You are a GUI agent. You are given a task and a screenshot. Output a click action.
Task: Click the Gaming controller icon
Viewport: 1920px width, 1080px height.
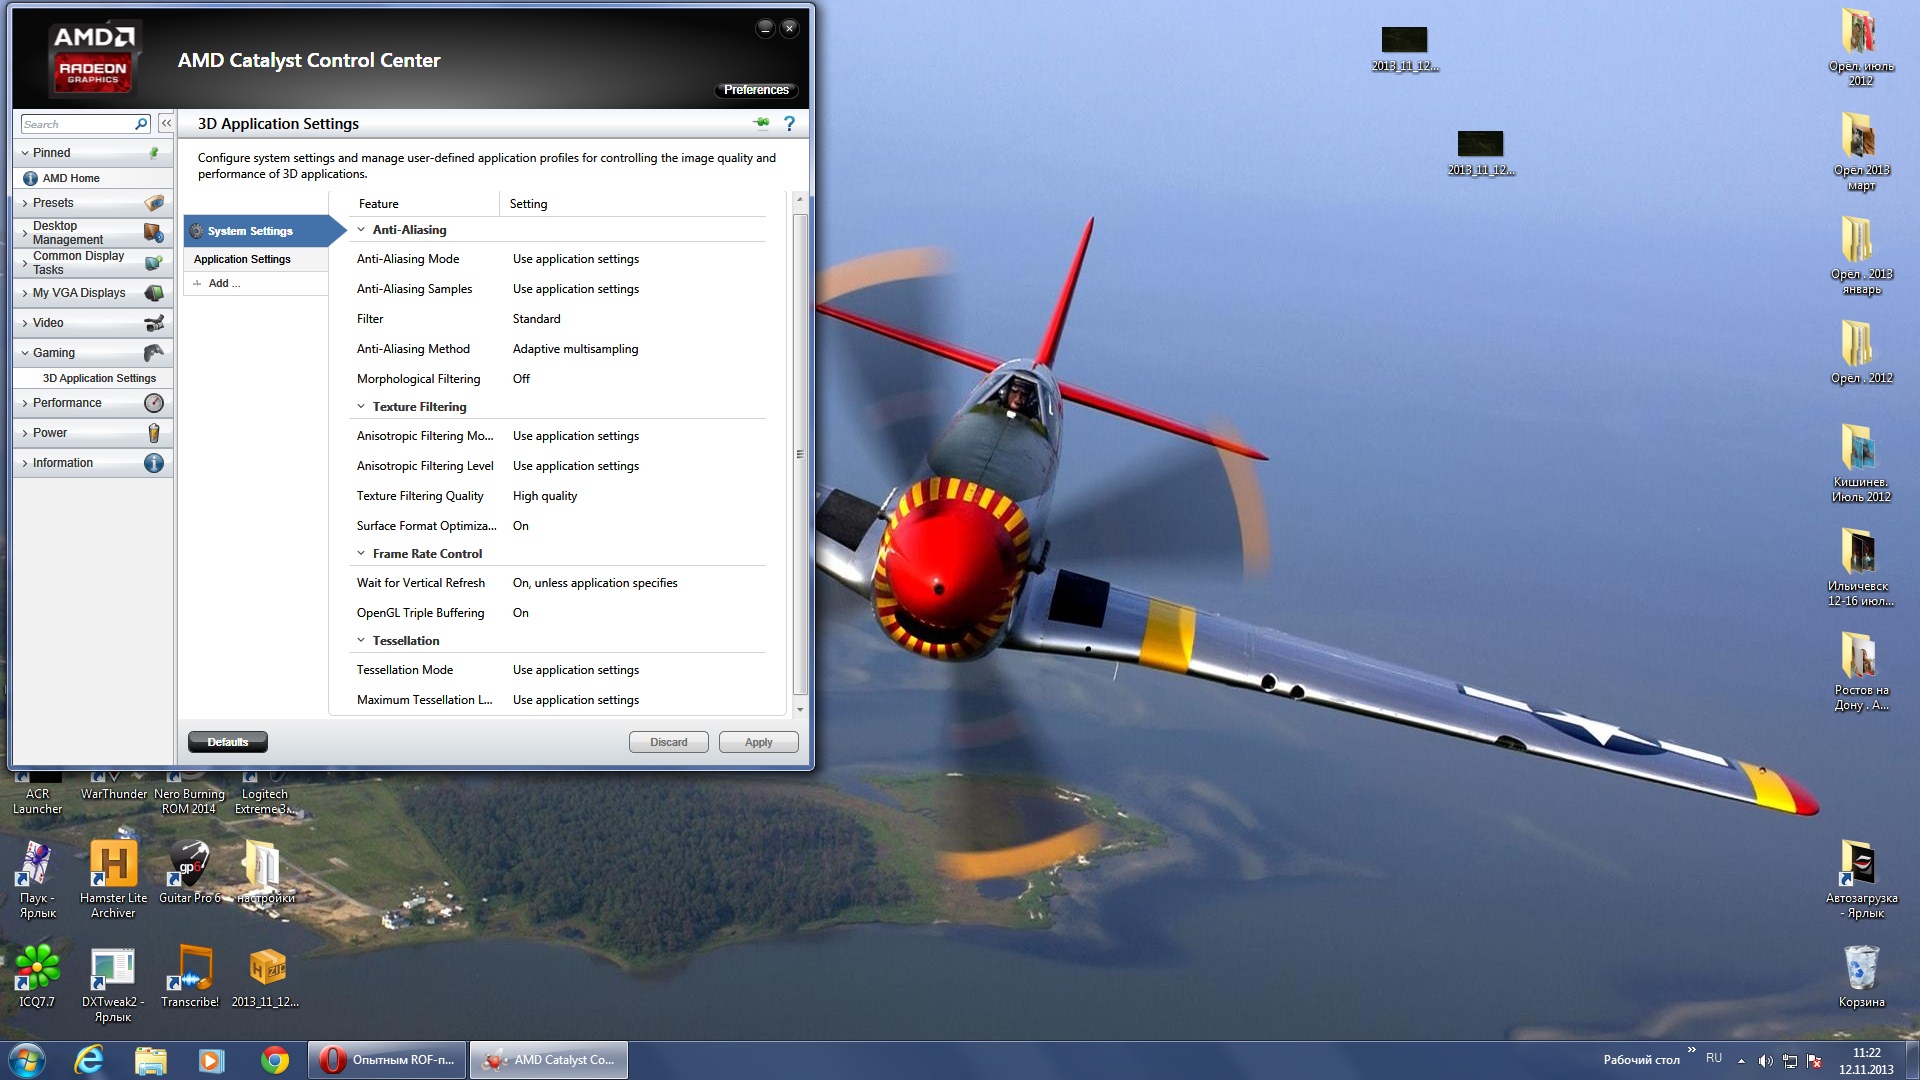[153, 353]
